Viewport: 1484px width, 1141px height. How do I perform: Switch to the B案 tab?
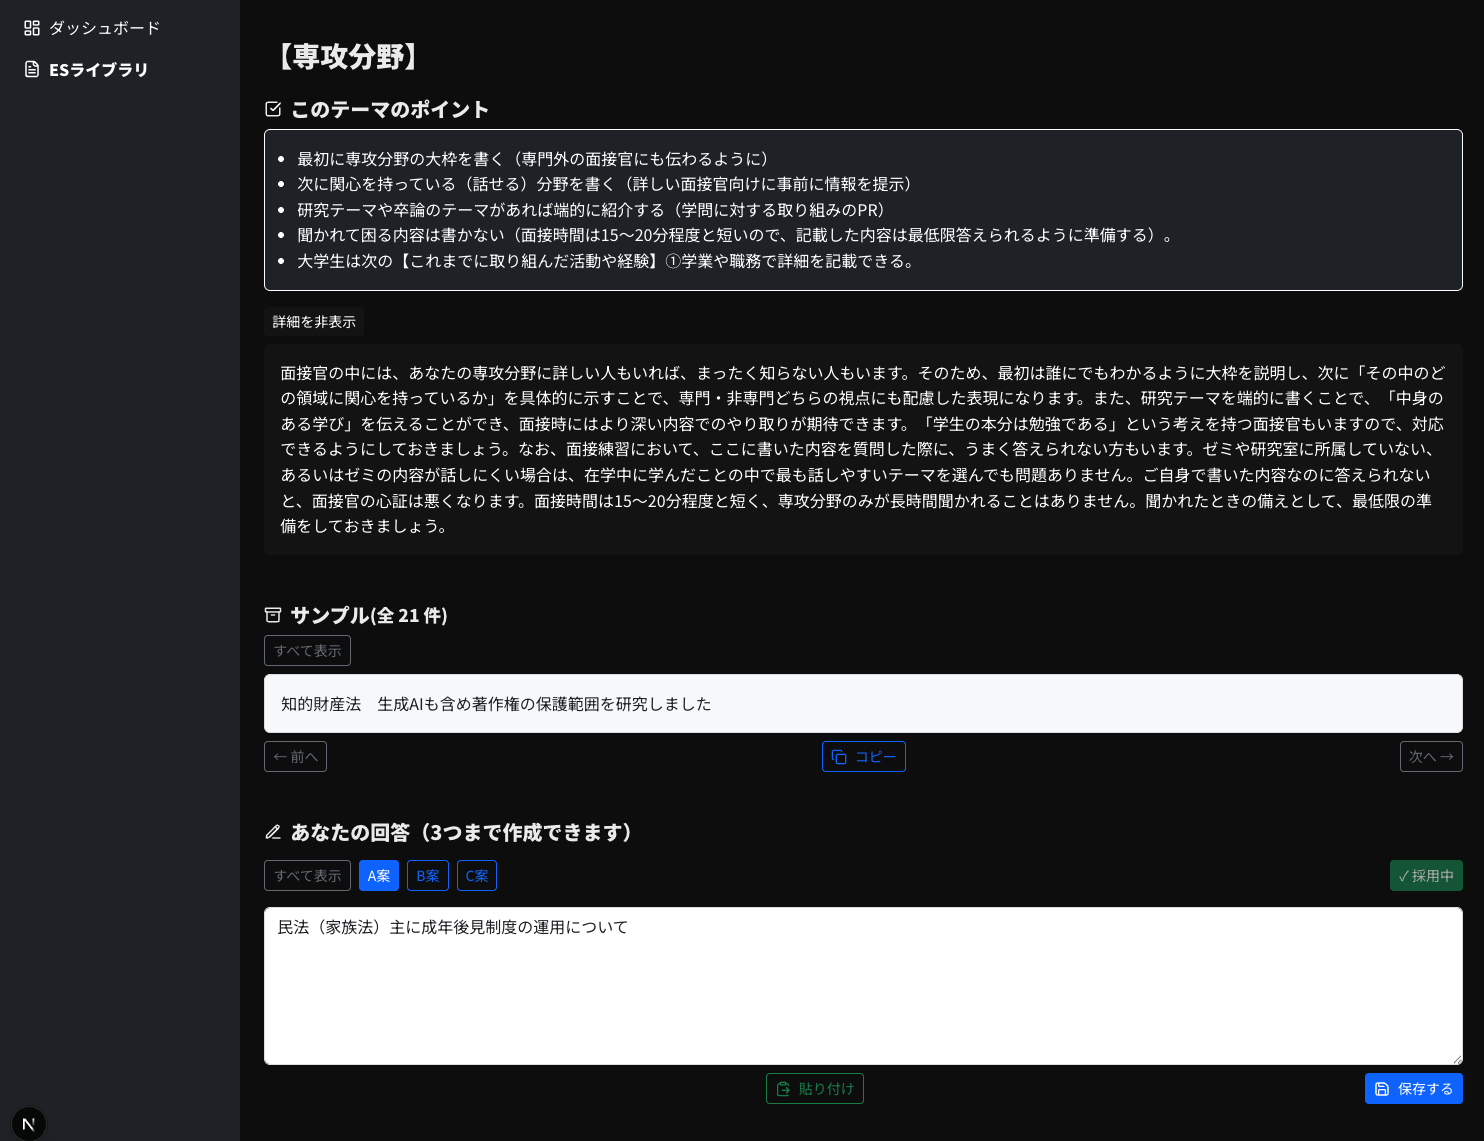point(427,876)
